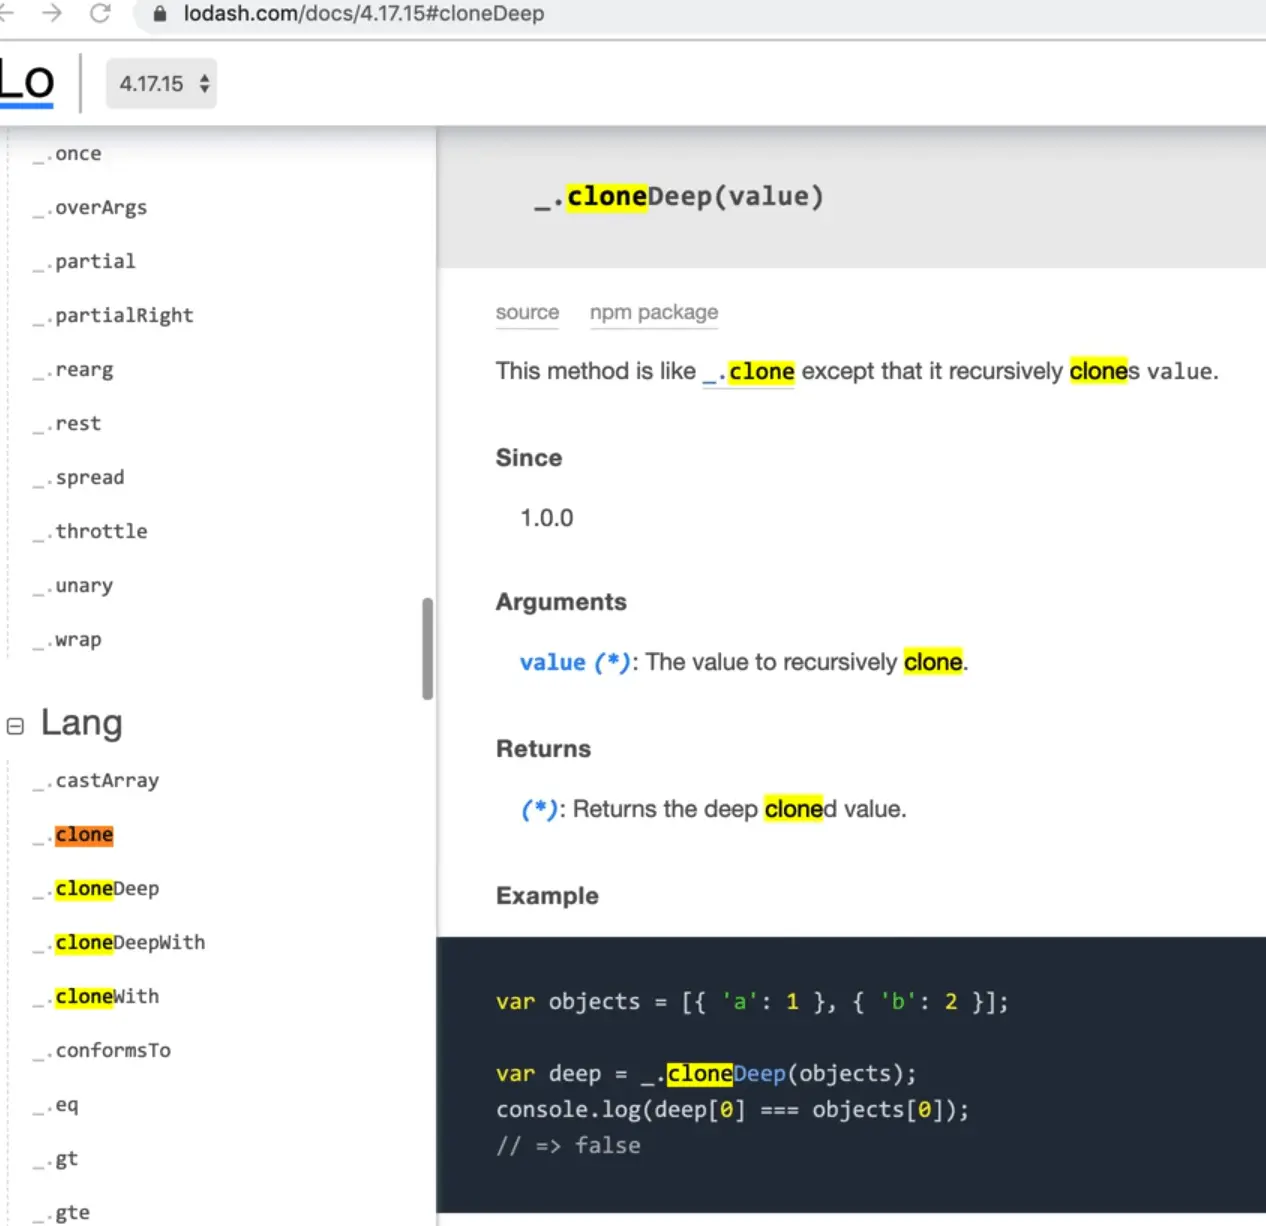Open the source link

527,312
